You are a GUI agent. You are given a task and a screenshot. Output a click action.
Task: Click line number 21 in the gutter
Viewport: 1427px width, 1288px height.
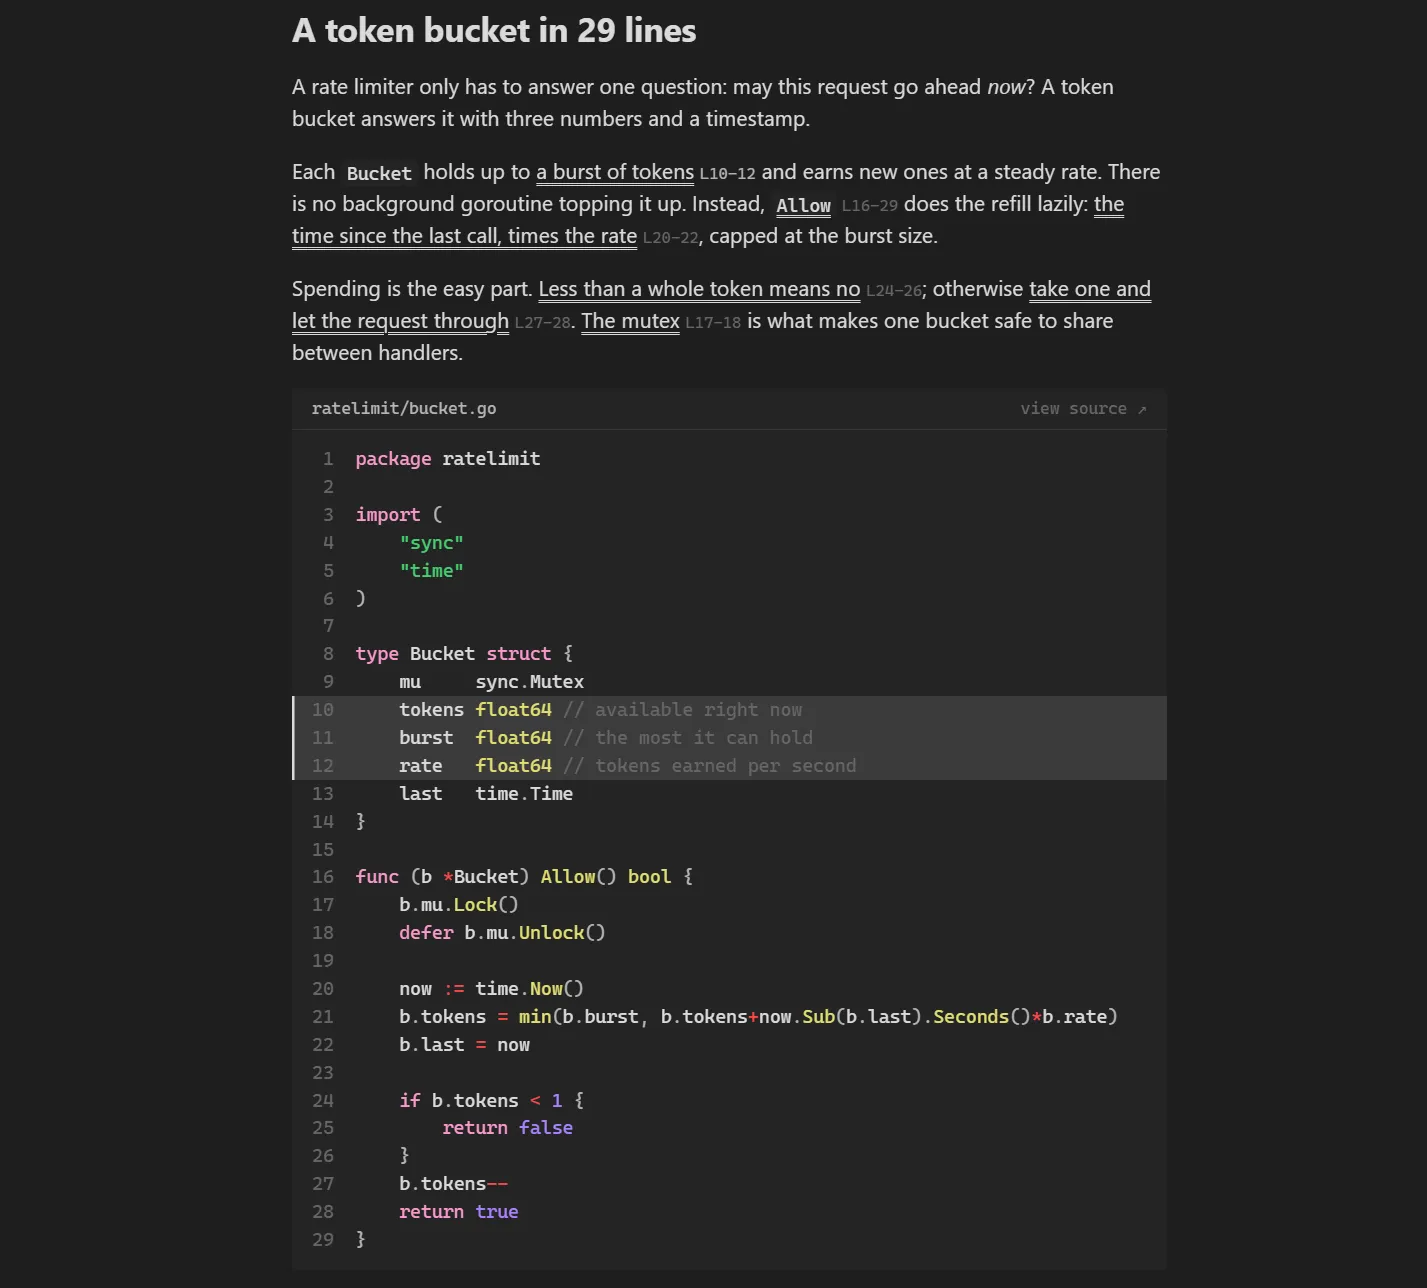[x=323, y=1017]
